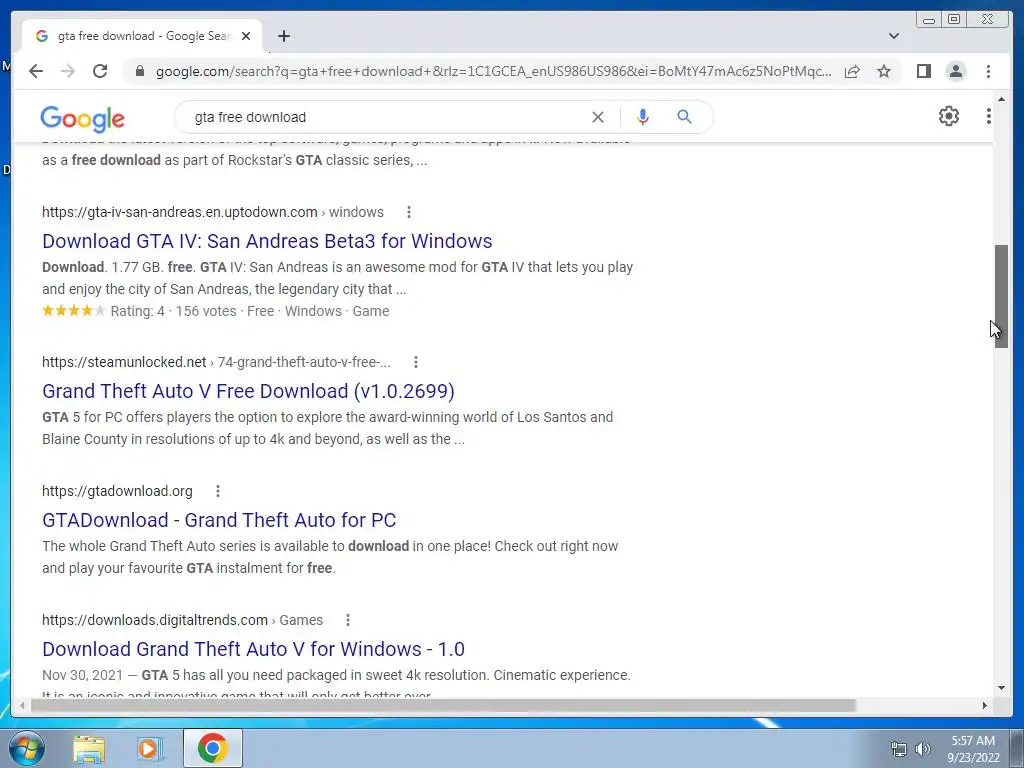Open the tab search dropdown arrow
Screen dimensions: 1024x768
tap(893, 36)
